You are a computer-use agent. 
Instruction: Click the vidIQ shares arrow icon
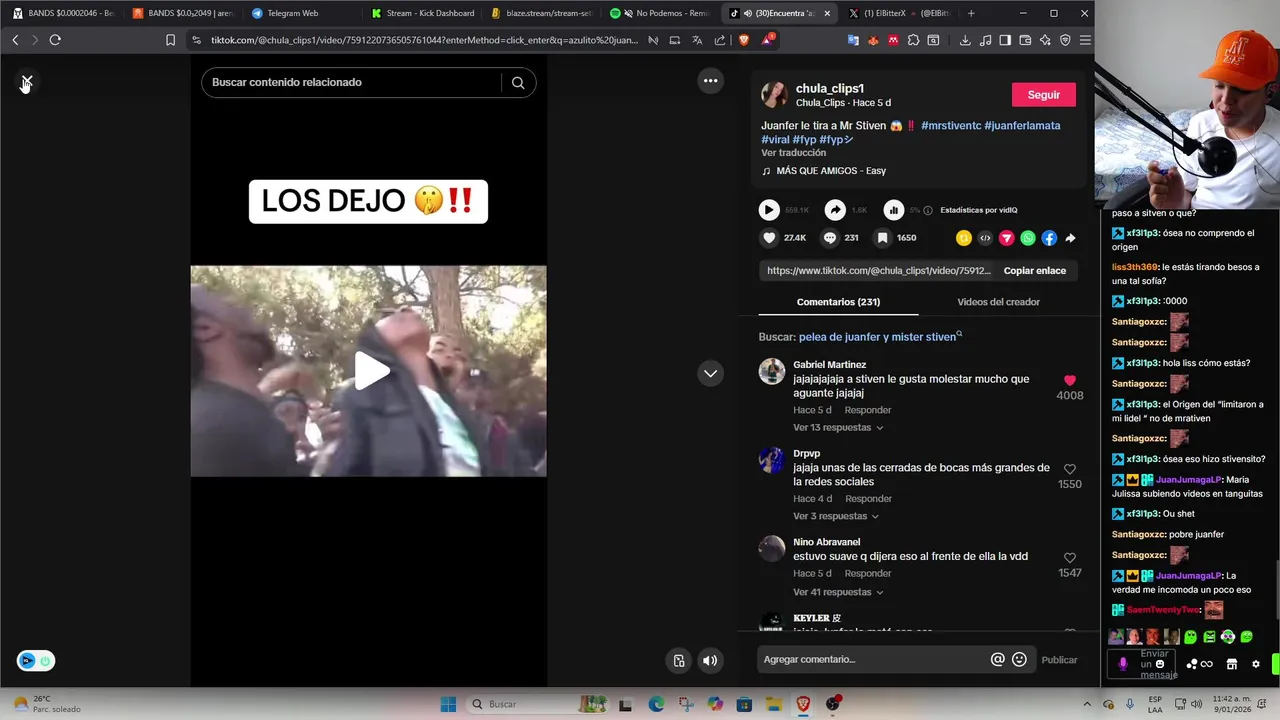[835, 210]
